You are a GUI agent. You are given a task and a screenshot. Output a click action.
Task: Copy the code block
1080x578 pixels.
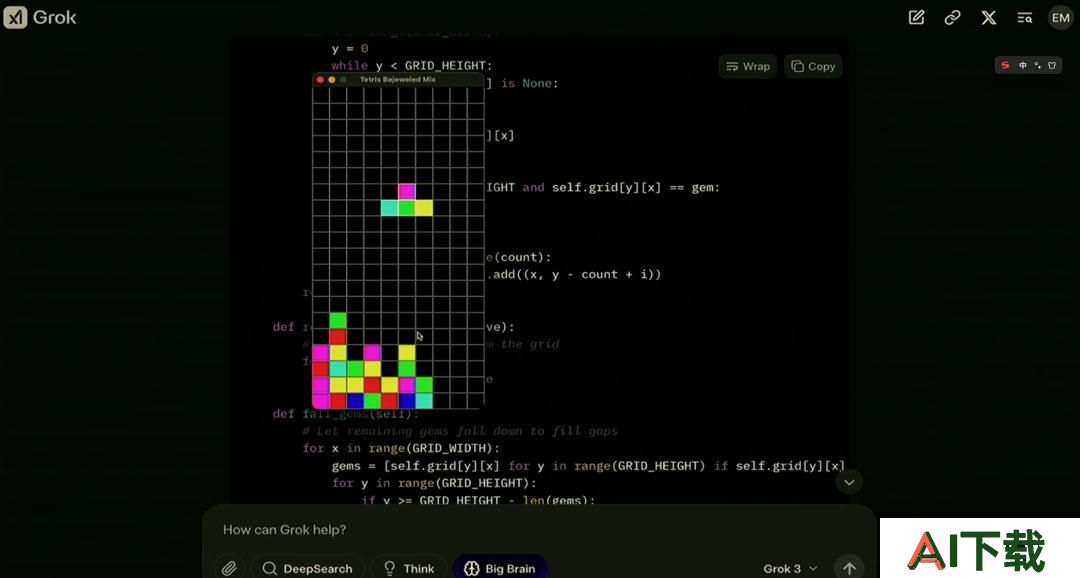coord(813,66)
